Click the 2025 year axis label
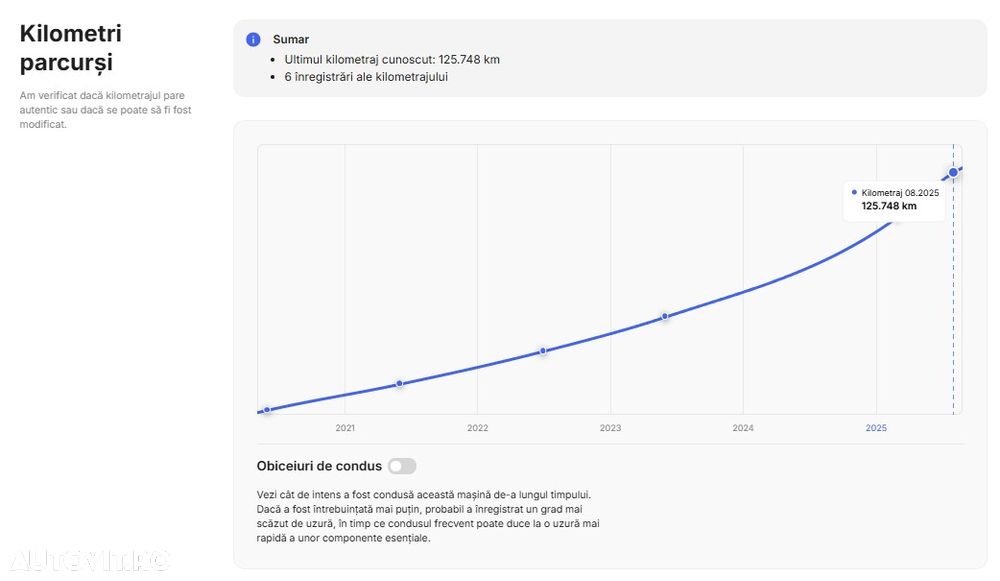The height and width of the screenshot is (581, 1000). point(876,428)
